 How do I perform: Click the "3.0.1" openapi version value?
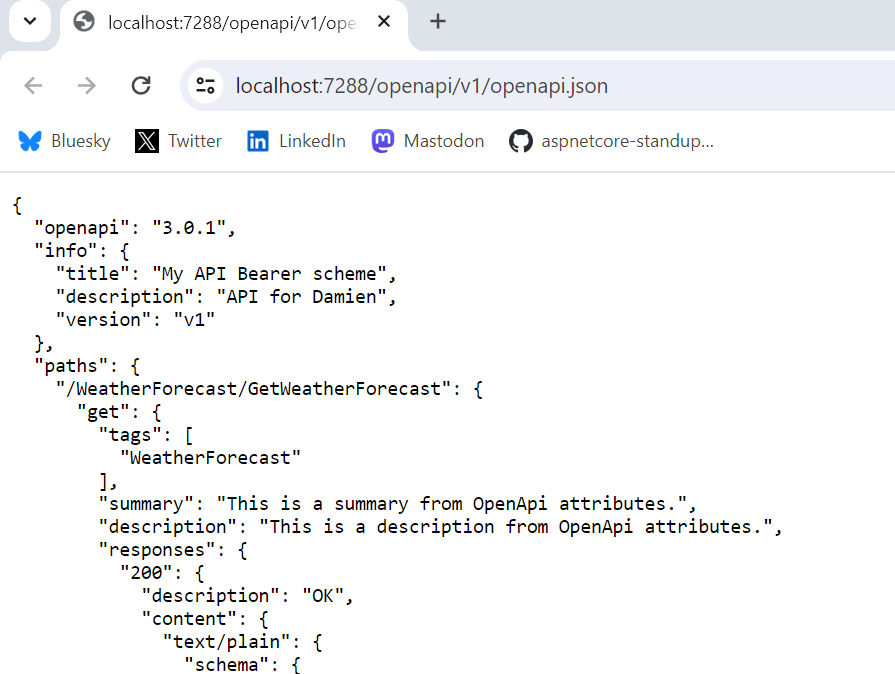pos(191,228)
